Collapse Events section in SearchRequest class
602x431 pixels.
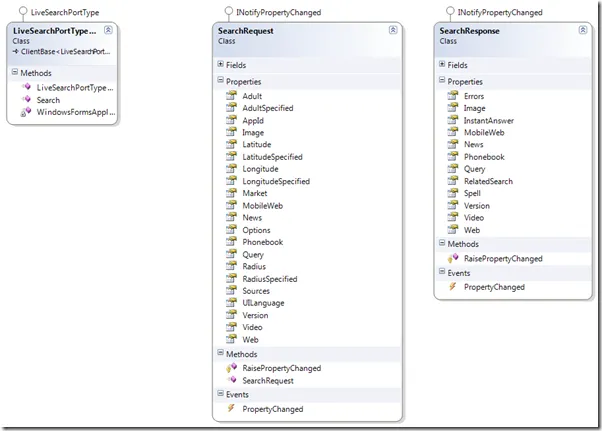(220, 393)
